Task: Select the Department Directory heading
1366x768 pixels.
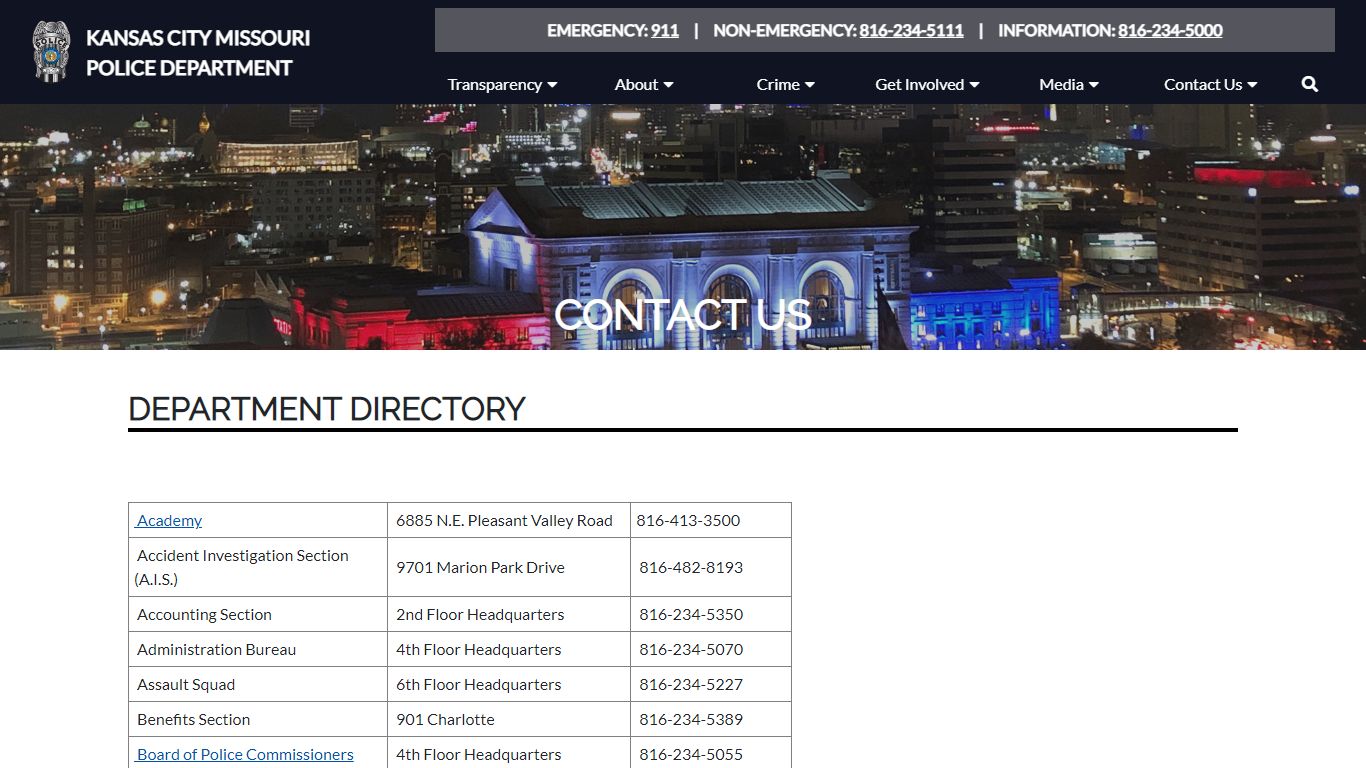Action: (x=327, y=409)
